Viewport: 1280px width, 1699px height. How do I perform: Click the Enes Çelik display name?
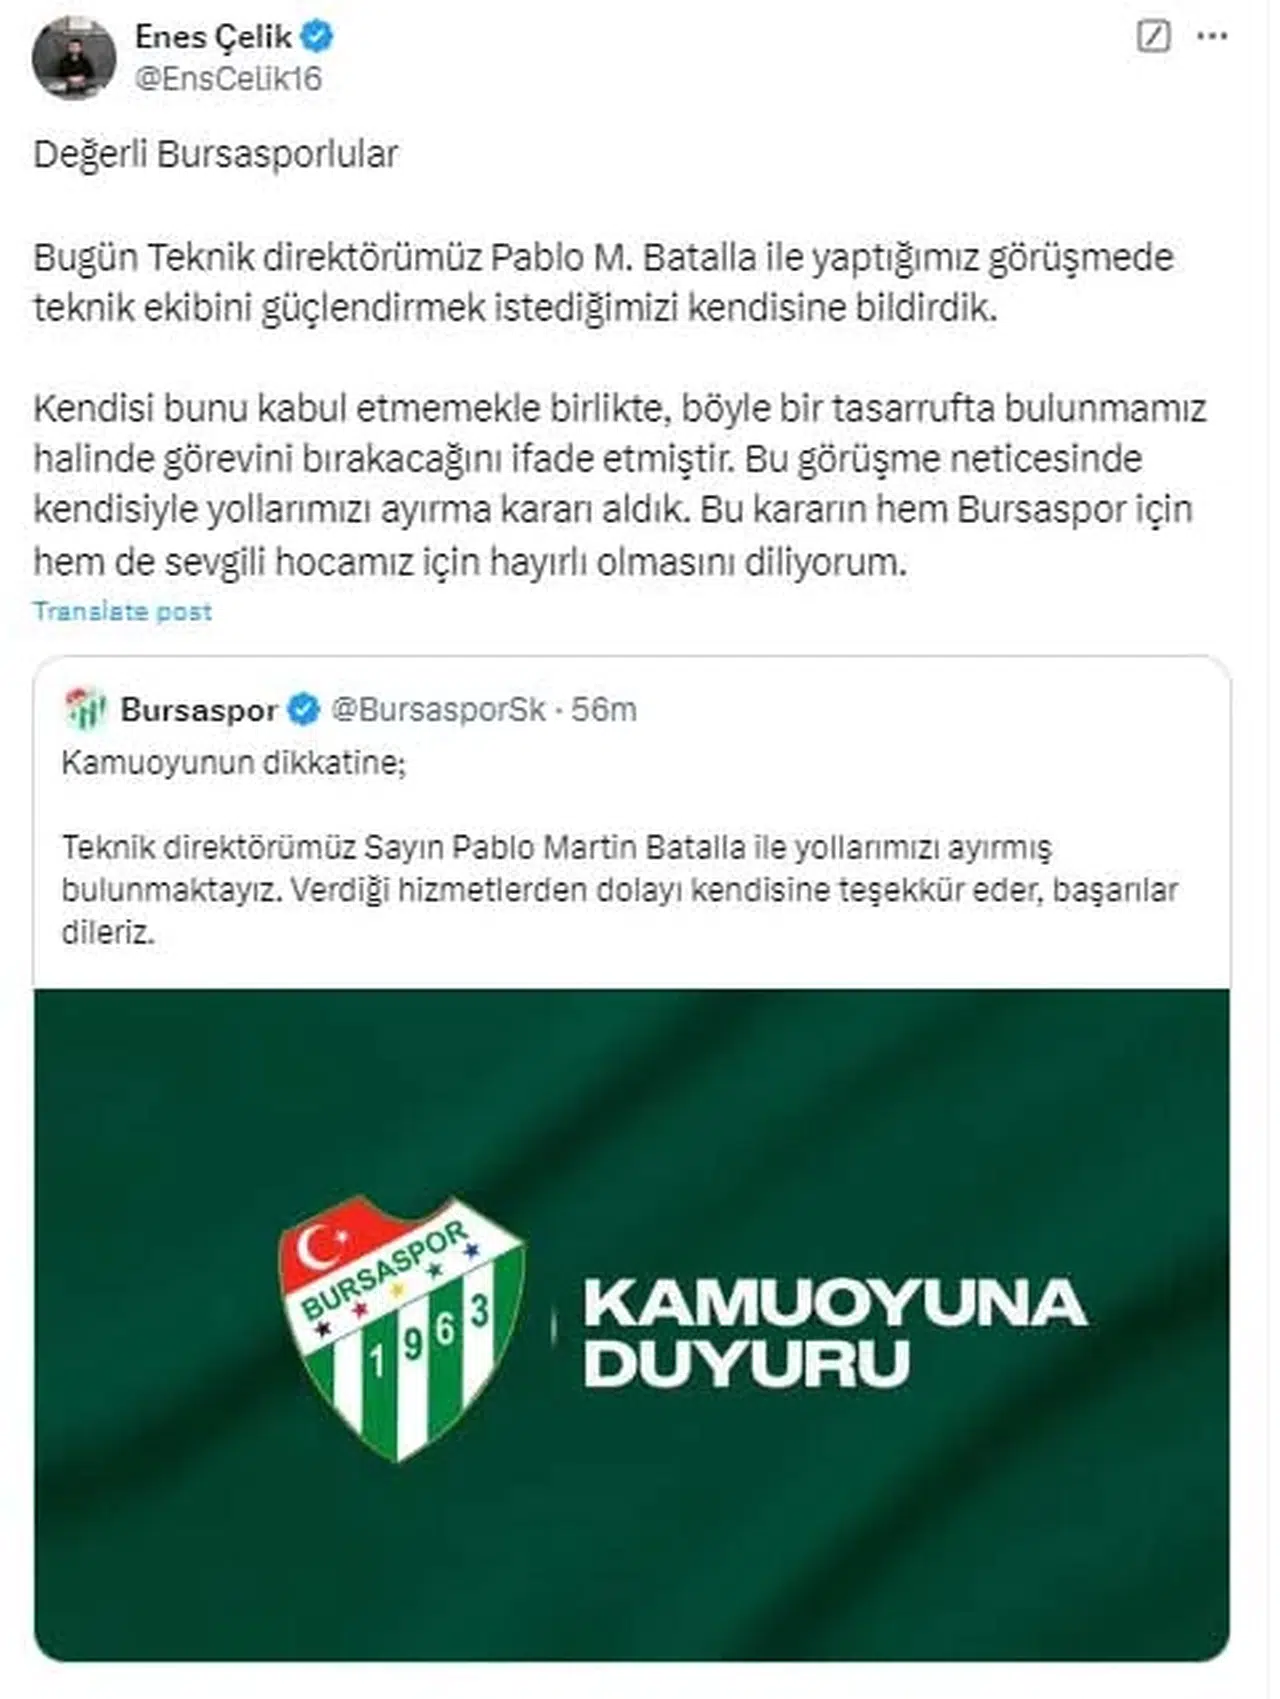[x=213, y=37]
